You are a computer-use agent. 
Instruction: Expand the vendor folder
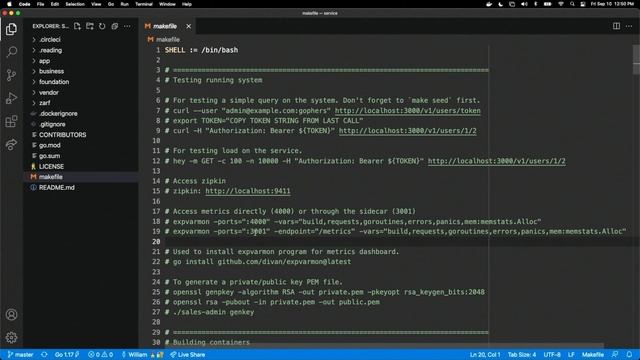[49, 93]
